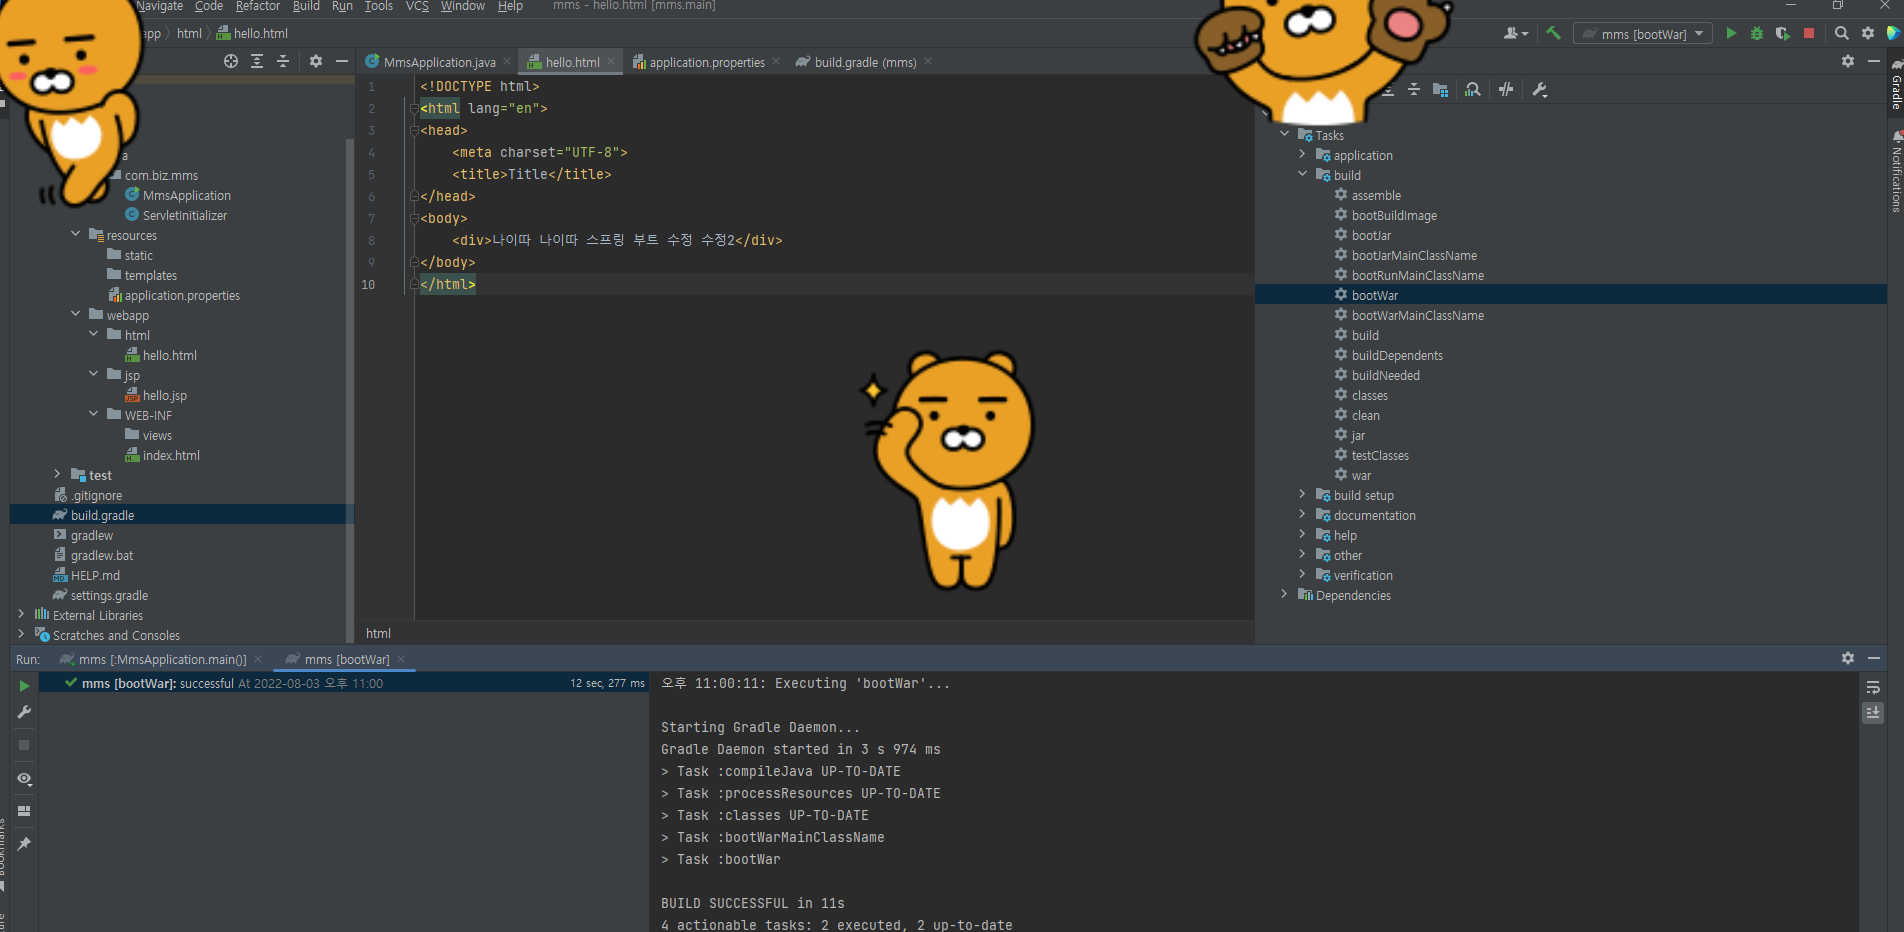This screenshot has width=1904, height=932.
Task: Open Project panel options gear
Action: (x=316, y=61)
